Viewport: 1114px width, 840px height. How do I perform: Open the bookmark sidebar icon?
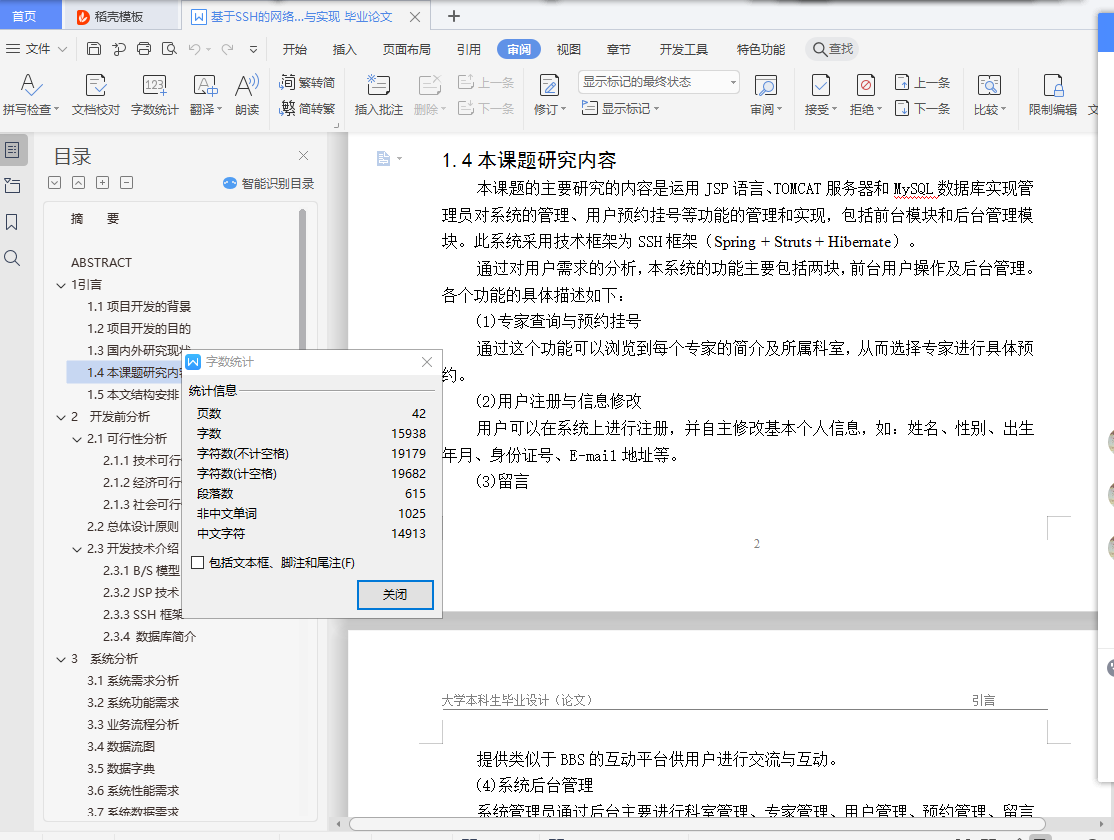(11, 222)
